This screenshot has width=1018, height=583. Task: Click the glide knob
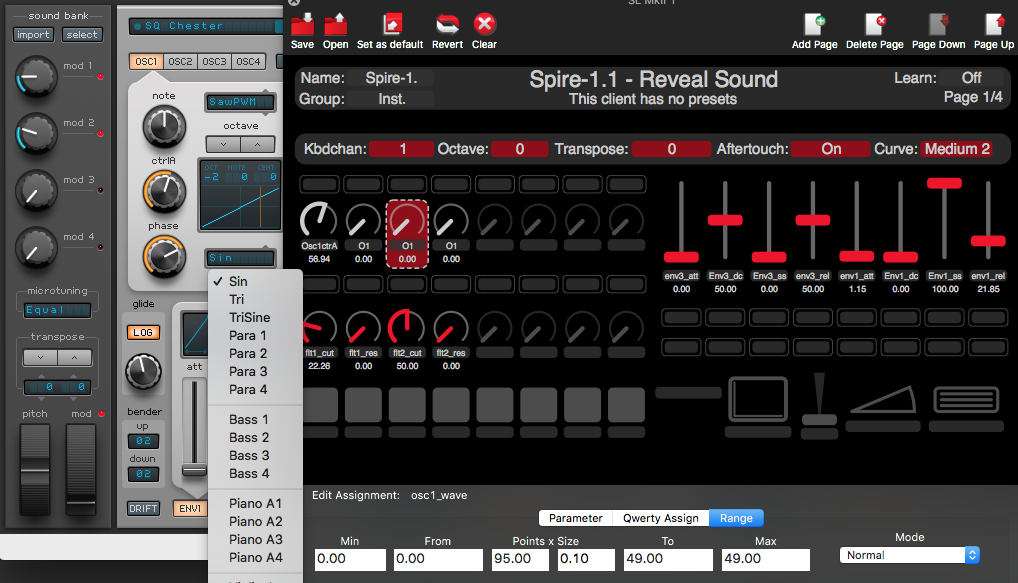[143, 371]
